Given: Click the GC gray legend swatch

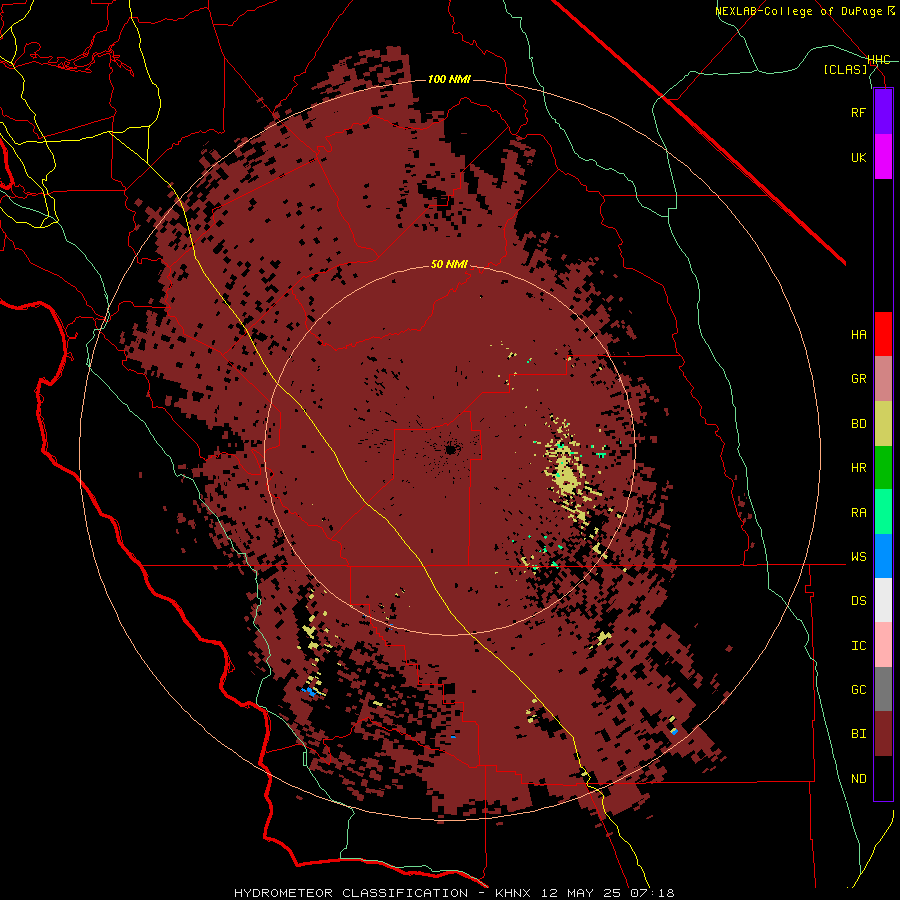Looking at the screenshot, I should pos(883,689).
